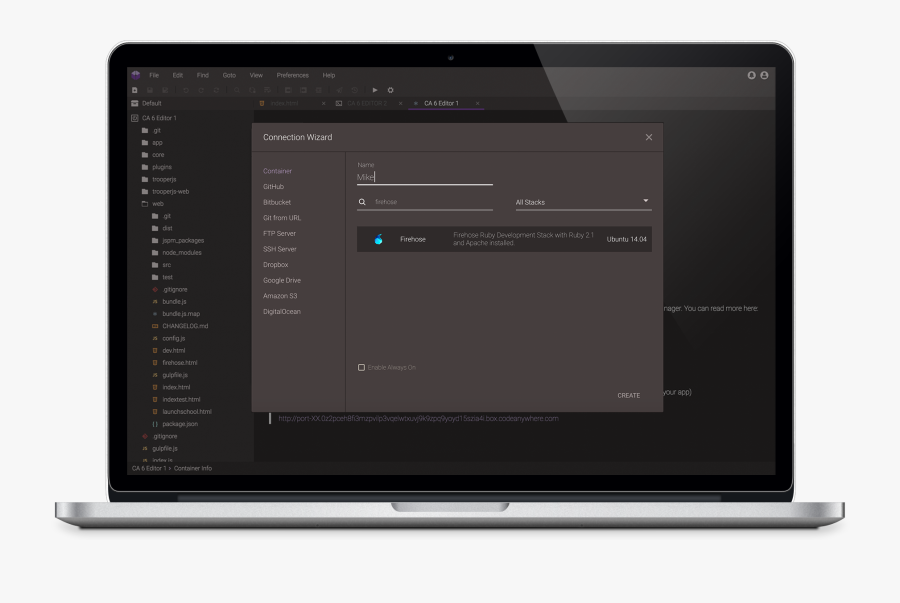The height and width of the screenshot is (603, 900).
Task: Click the Run play icon in toolbar
Action: 375,90
